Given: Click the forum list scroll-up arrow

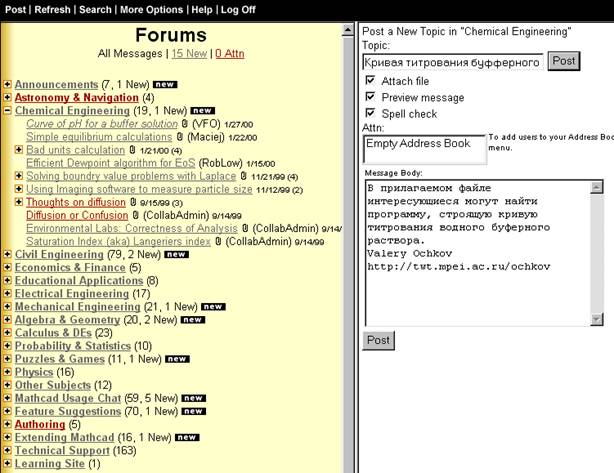Looking at the screenshot, I should (x=348, y=30).
